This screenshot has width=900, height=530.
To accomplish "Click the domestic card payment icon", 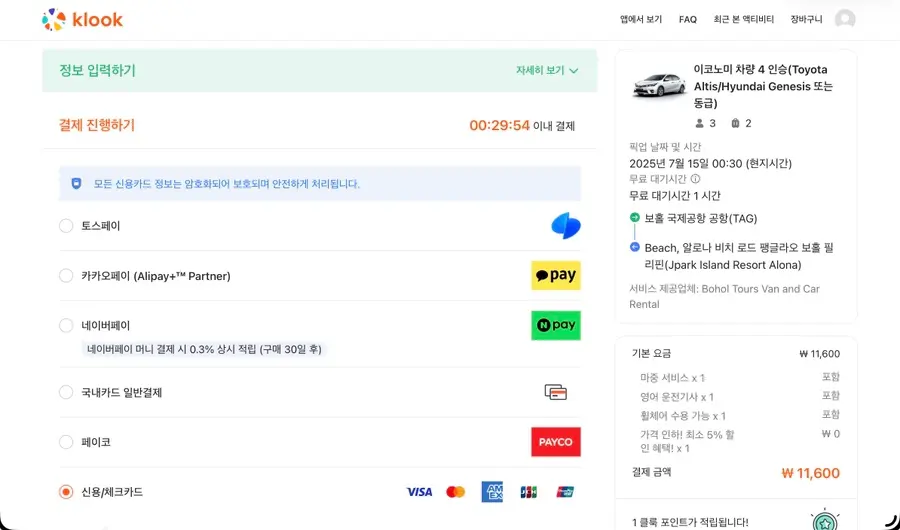I will pos(556,392).
